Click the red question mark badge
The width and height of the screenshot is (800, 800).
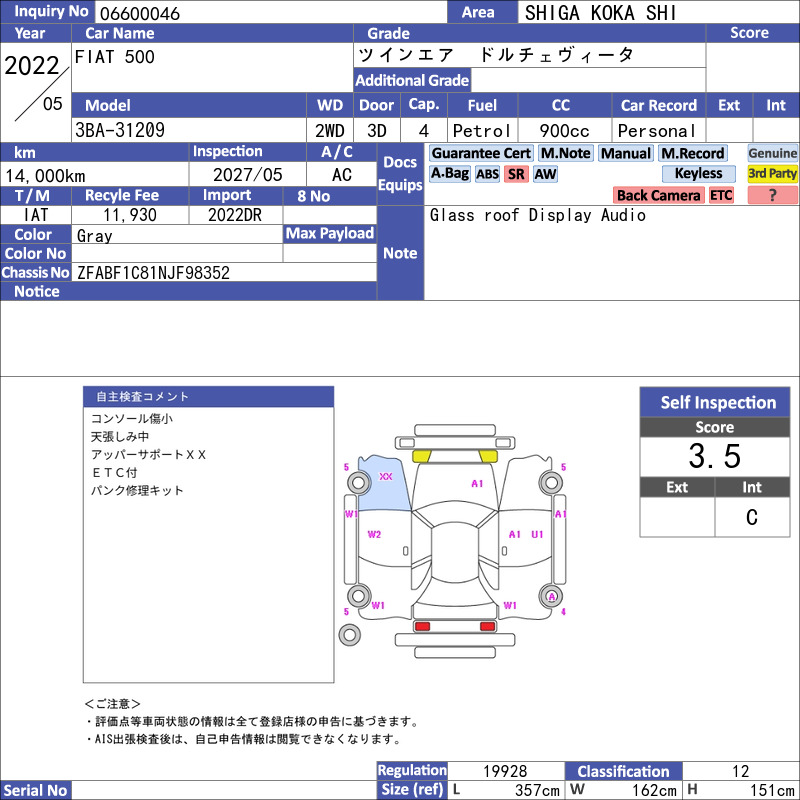pos(772,195)
